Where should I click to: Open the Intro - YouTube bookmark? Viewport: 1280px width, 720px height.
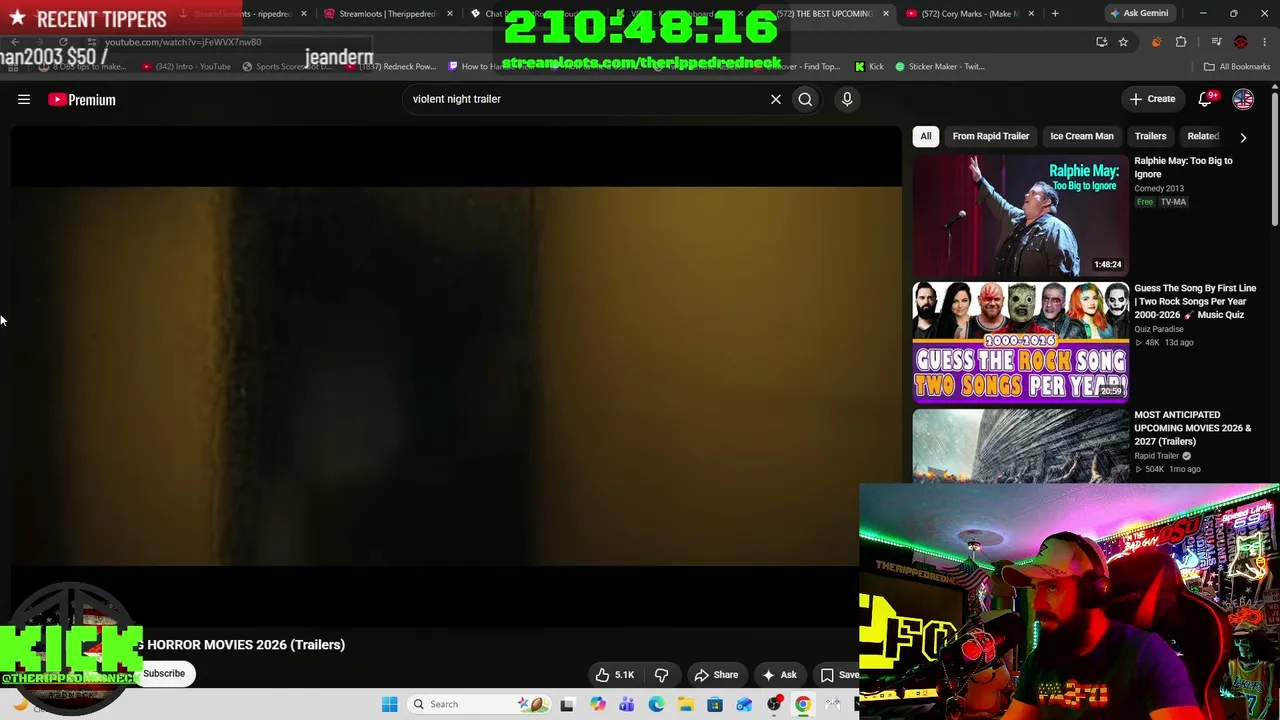[x=186, y=67]
